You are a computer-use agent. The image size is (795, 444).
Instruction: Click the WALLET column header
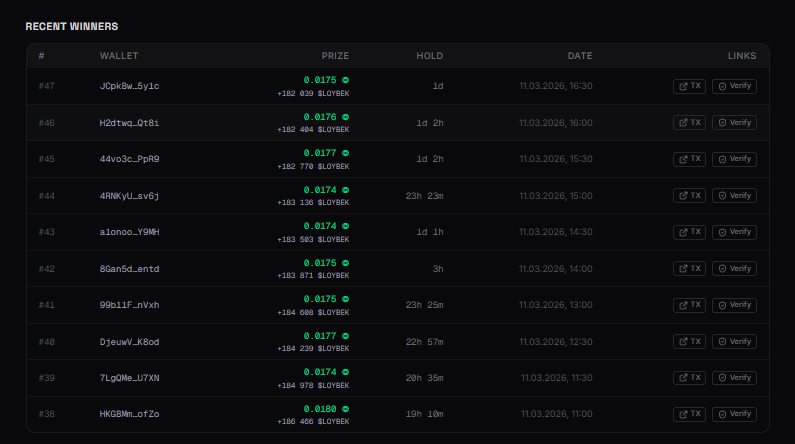[119, 56]
